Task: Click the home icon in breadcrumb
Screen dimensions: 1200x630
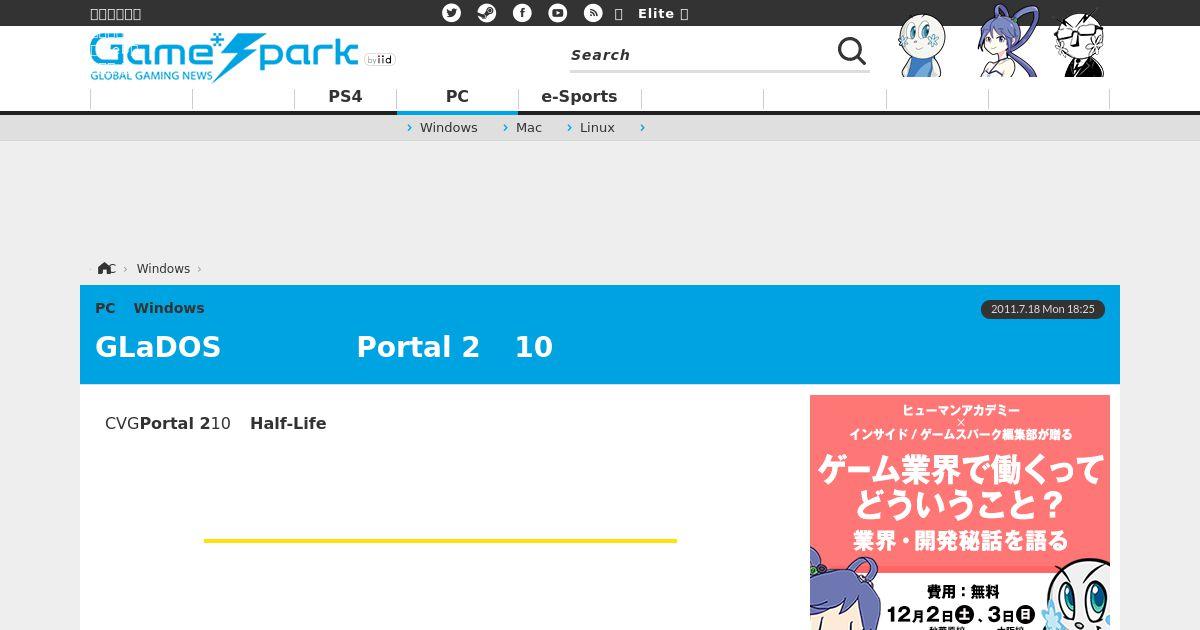Action: (105, 268)
